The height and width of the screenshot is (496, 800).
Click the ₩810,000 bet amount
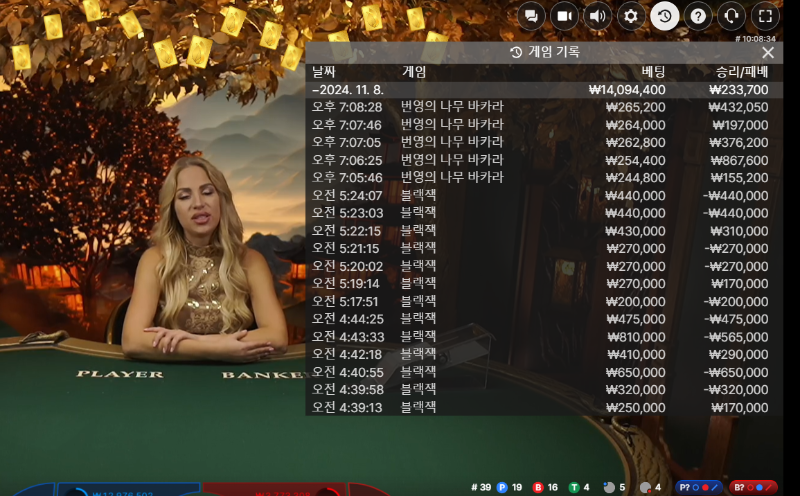(x=637, y=337)
